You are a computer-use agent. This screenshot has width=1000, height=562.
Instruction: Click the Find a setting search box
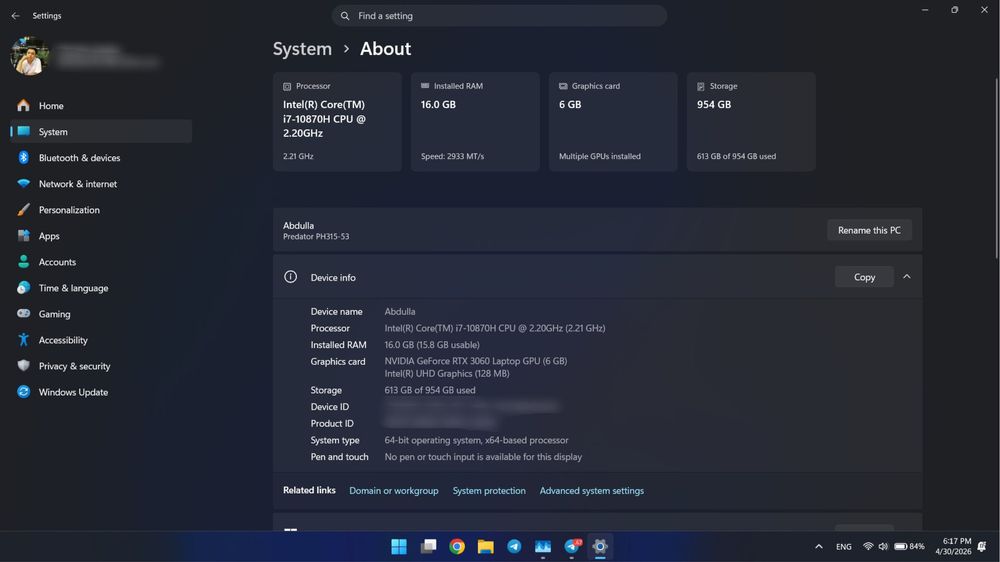point(499,16)
